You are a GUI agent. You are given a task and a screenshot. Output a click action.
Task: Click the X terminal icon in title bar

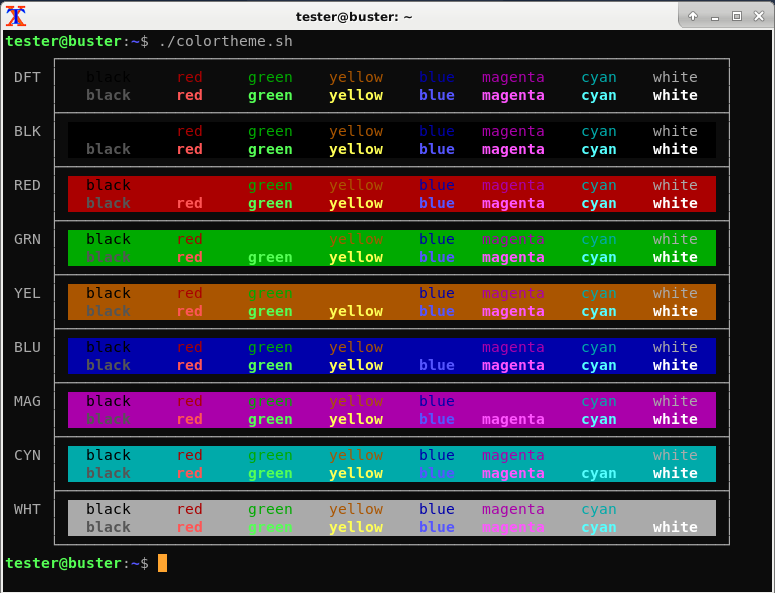point(16,15)
